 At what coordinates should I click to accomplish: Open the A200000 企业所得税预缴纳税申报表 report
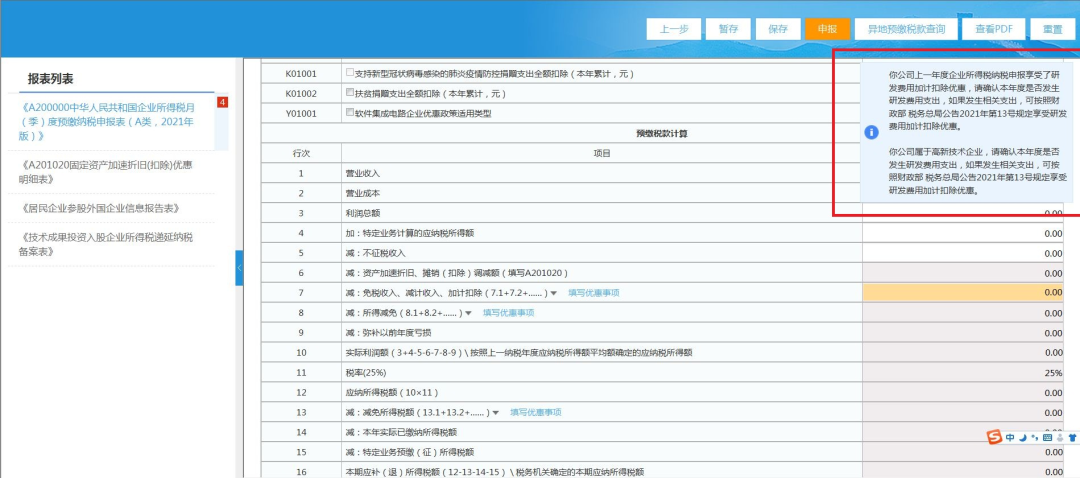(107, 121)
